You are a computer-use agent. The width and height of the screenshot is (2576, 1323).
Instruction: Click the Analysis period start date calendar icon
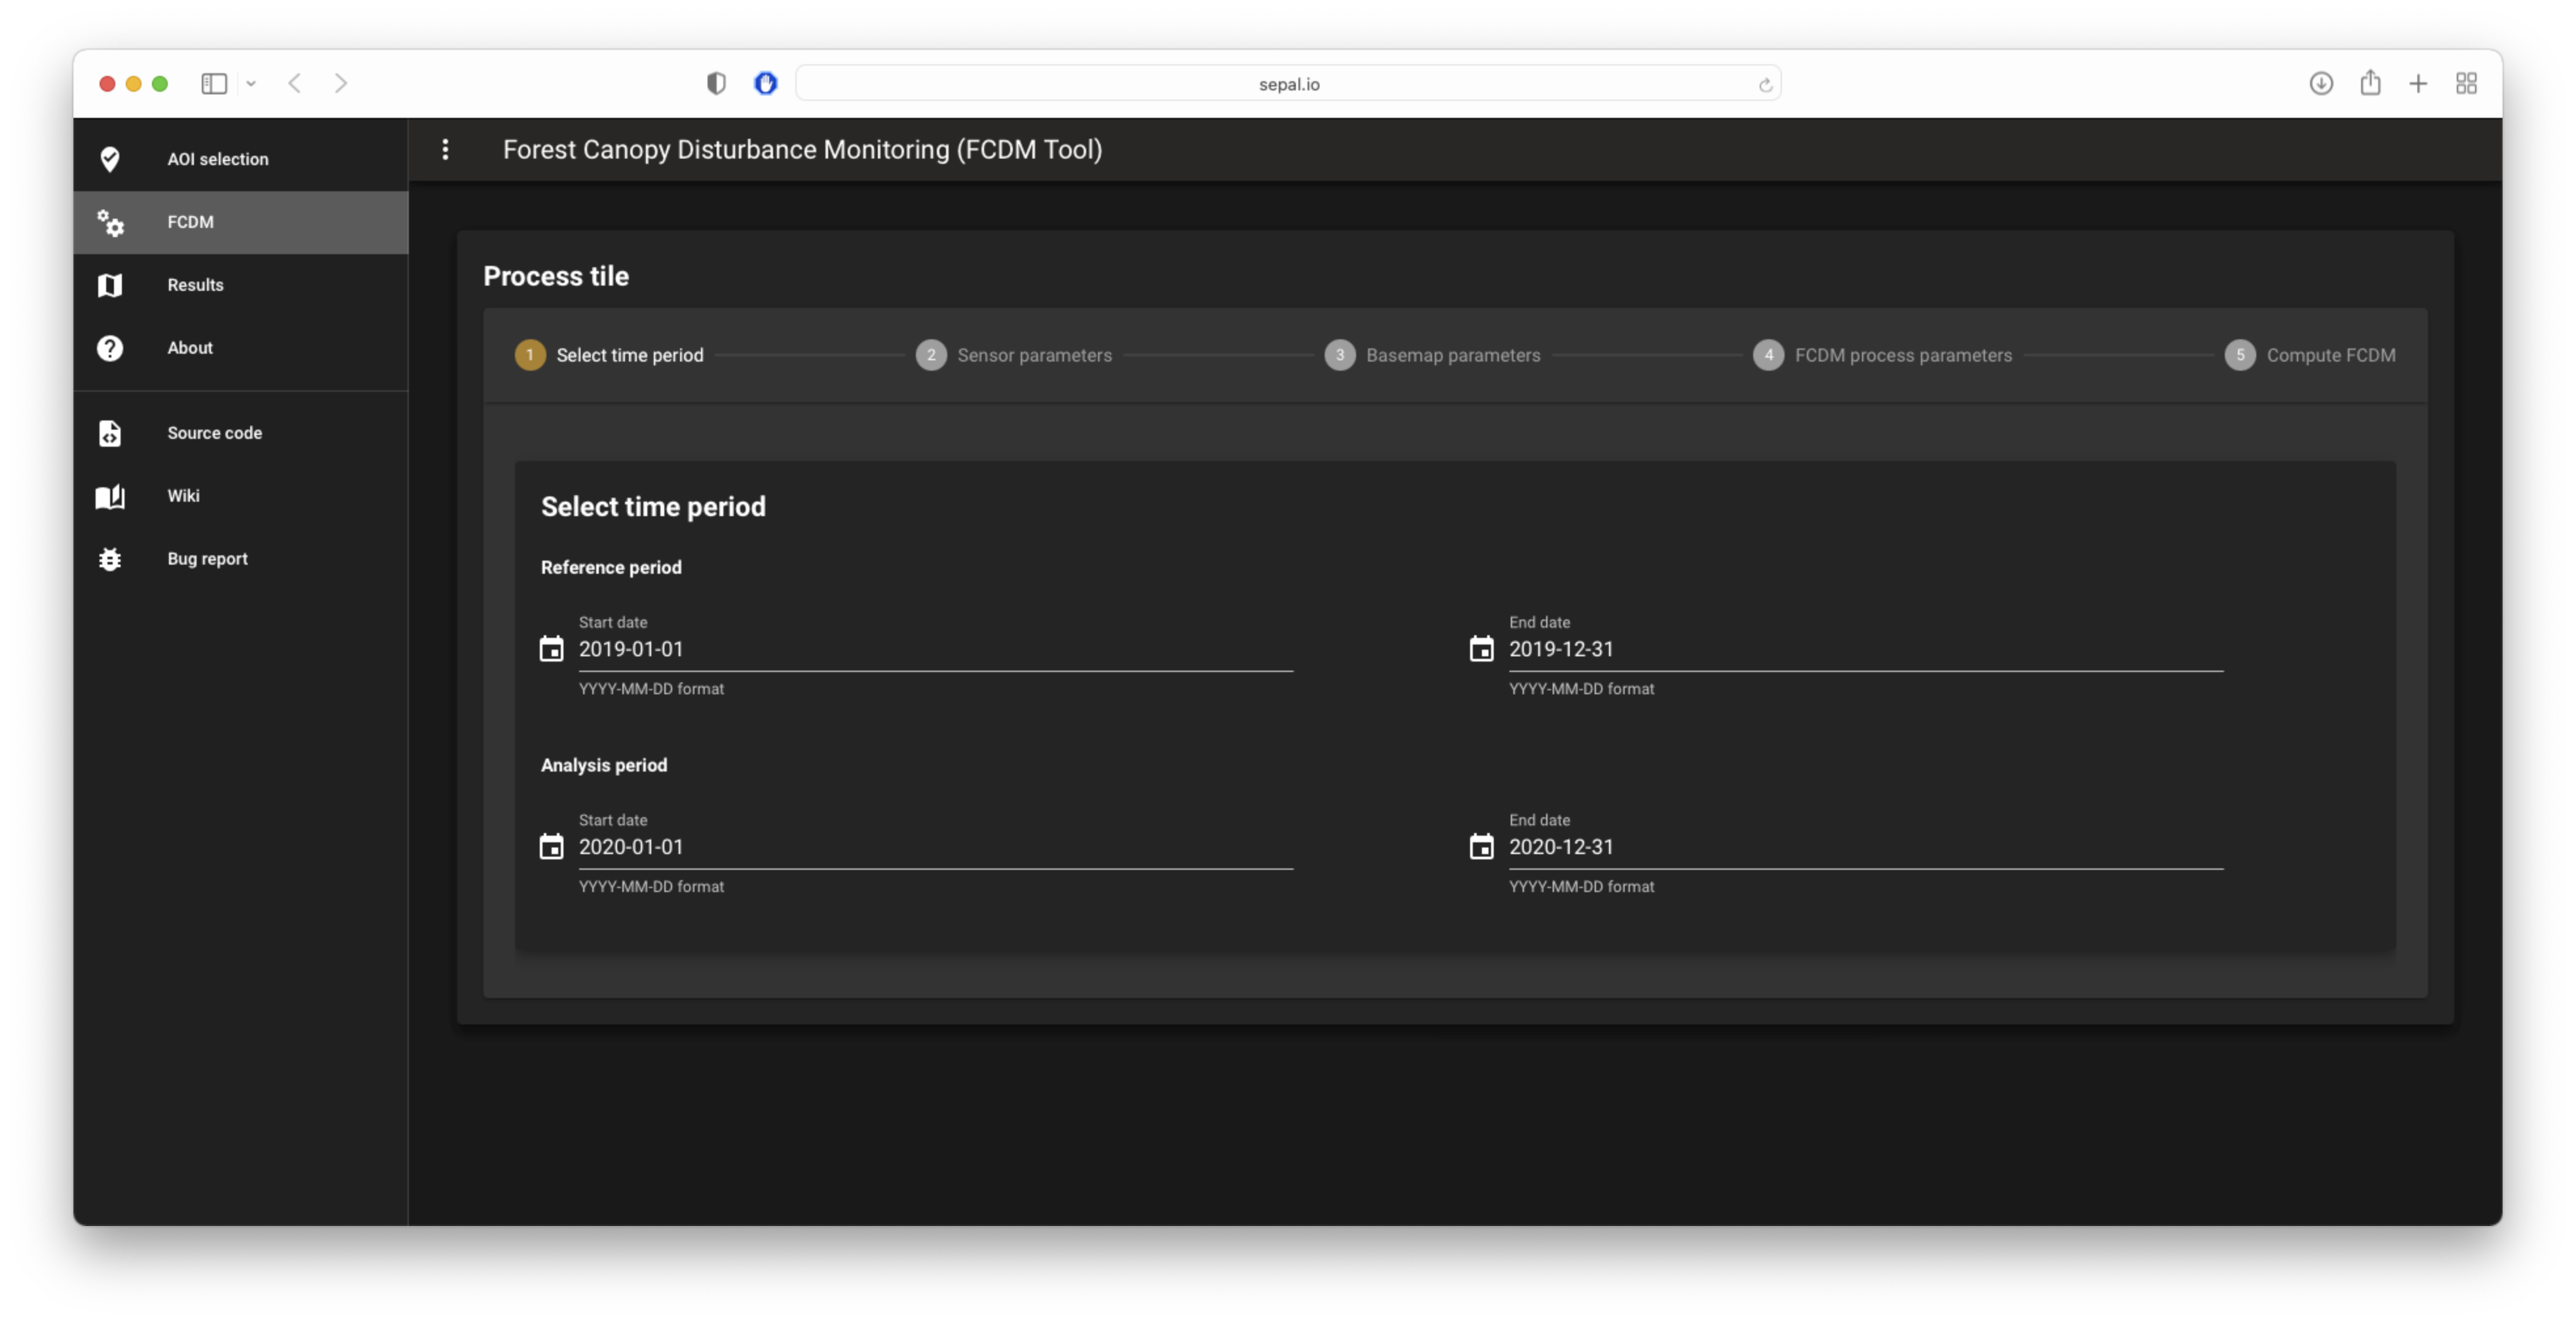tap(551, 847)
